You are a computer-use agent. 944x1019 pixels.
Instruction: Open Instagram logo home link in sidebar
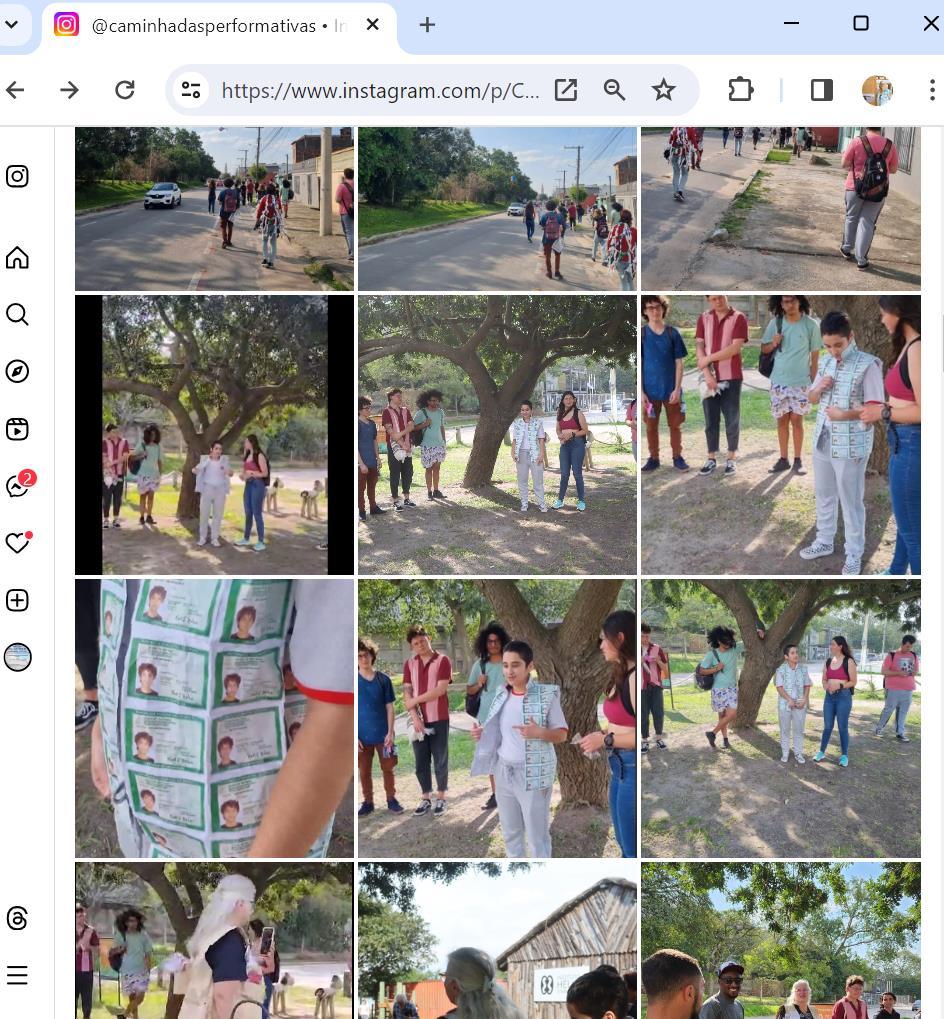18,176
